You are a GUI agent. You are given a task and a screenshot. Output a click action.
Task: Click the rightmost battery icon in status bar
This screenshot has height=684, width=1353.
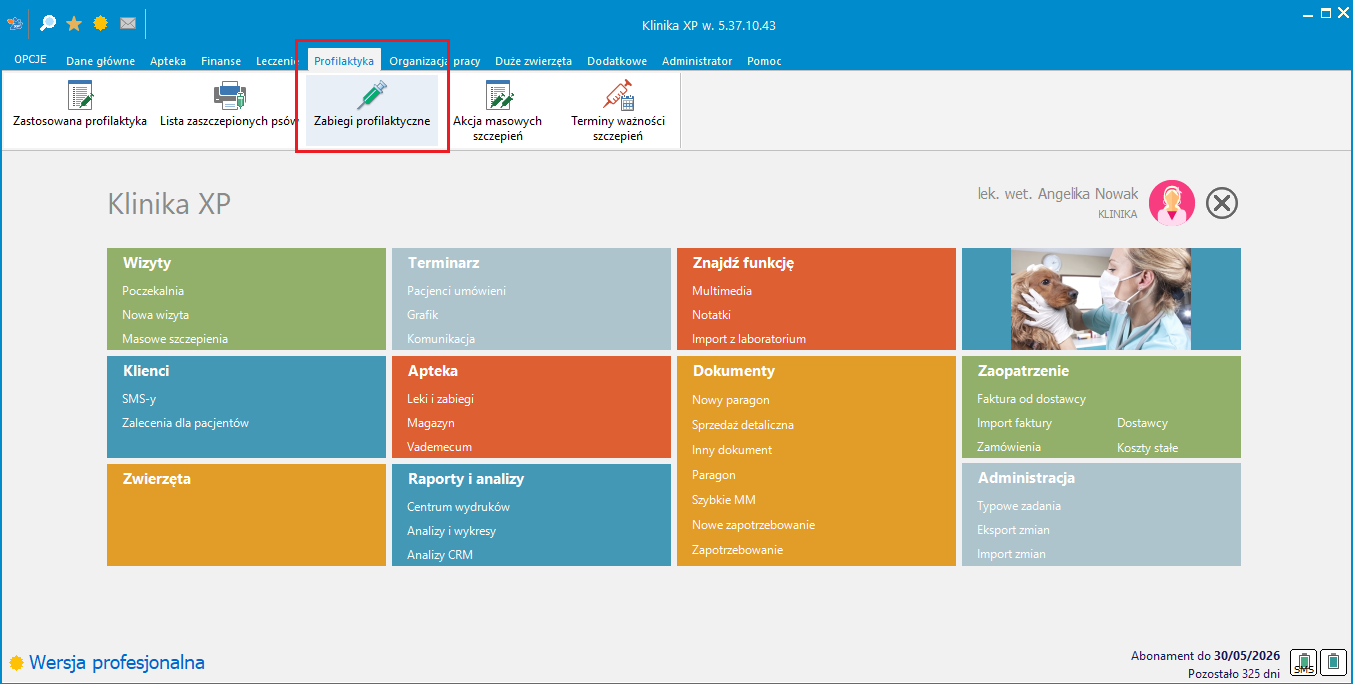1333,661
